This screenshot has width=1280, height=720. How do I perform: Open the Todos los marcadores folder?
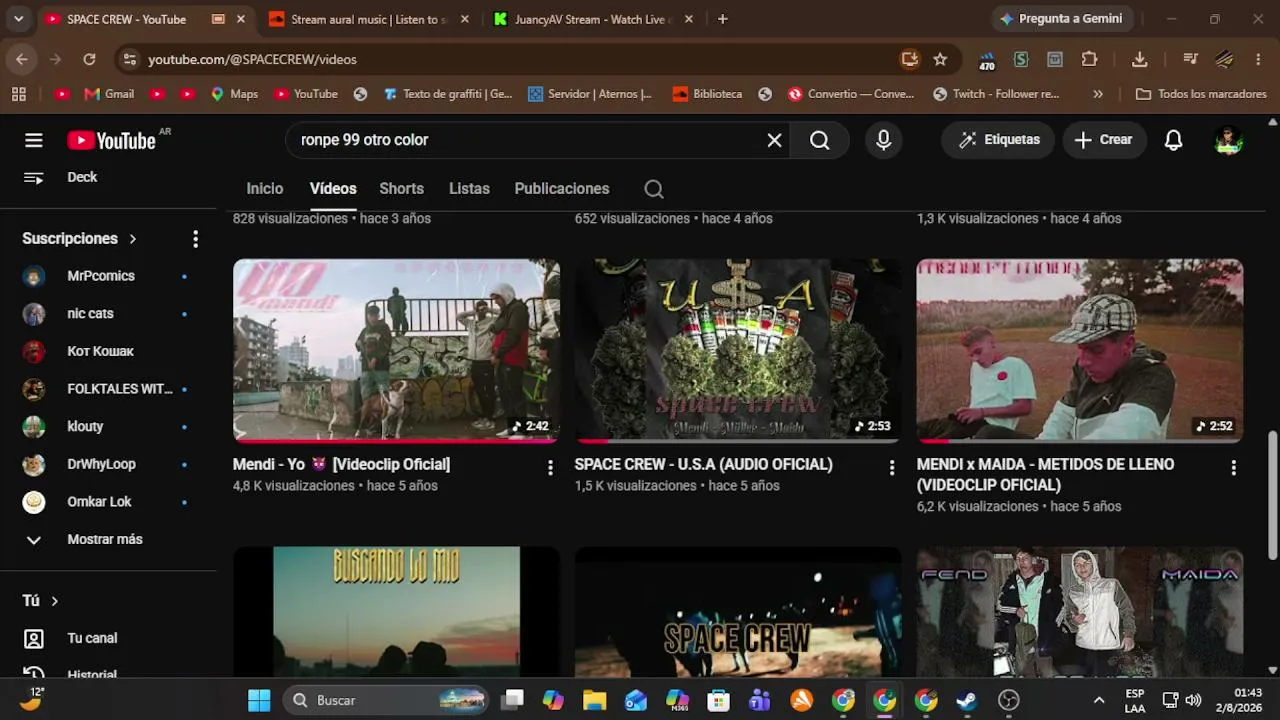pyautogui.click(x=1201, y=94)
